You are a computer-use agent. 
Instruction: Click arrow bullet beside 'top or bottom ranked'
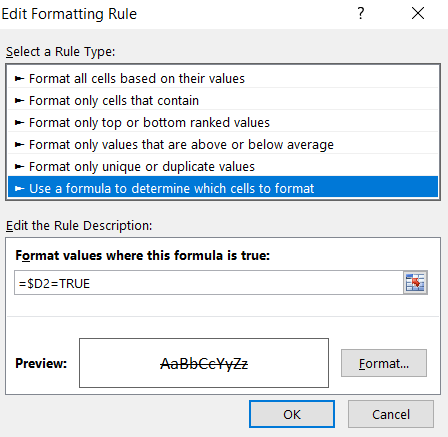point(19,123)
